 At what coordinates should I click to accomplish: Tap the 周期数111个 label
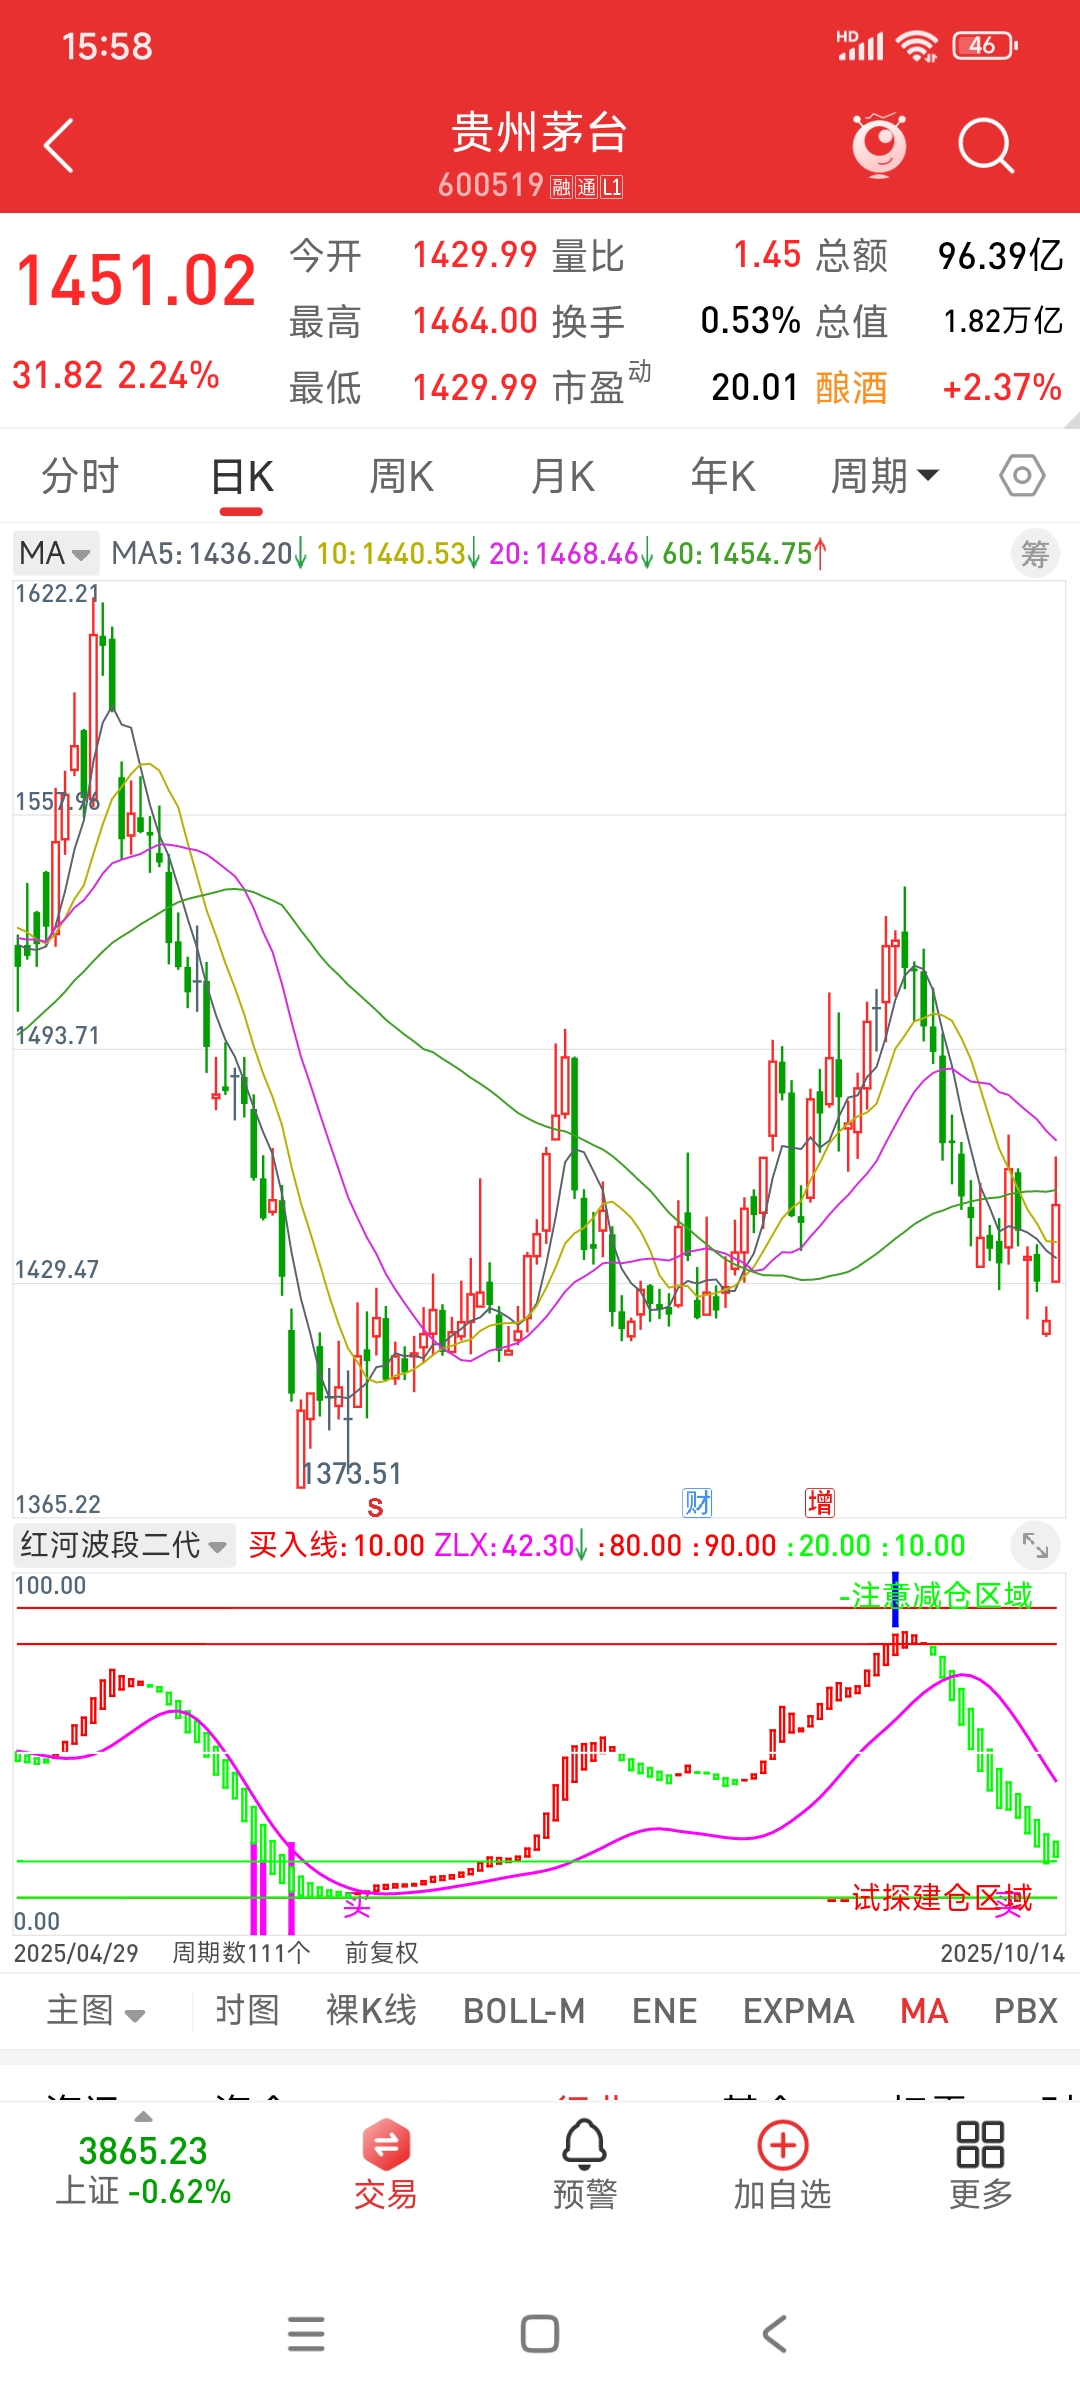coord(242,1952)
